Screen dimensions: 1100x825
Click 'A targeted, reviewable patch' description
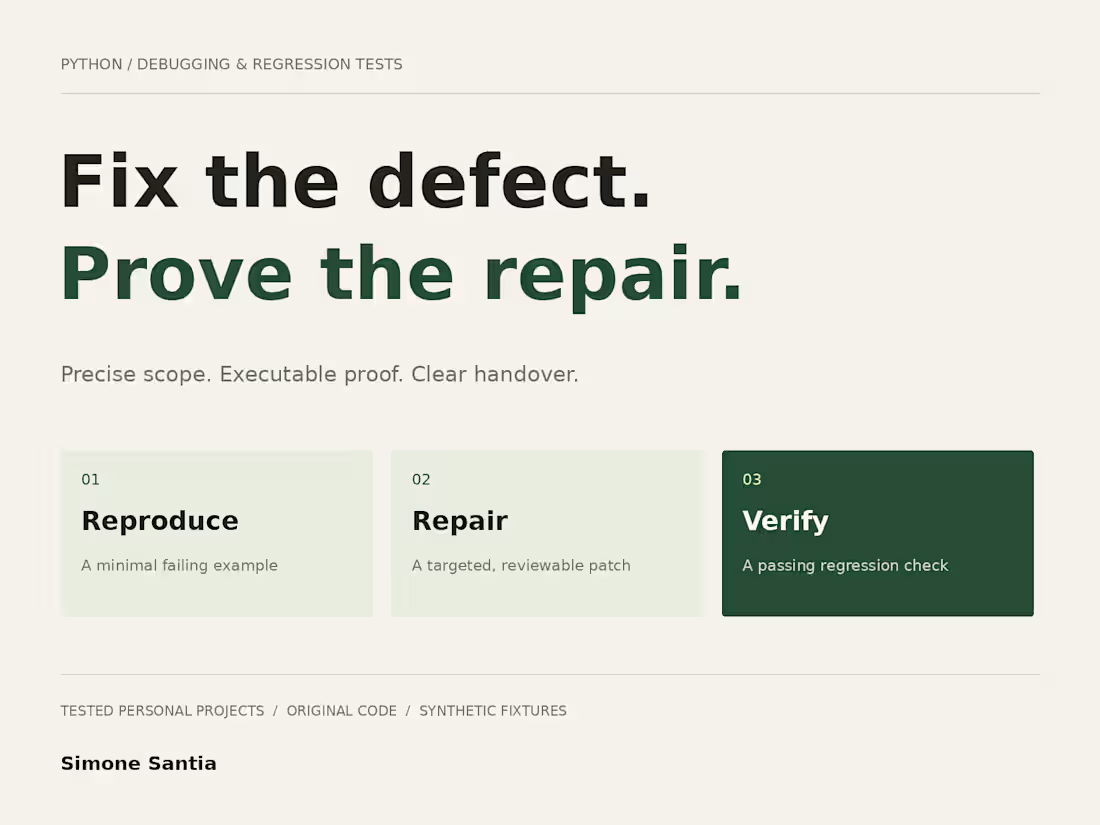(x=521, y=565)
